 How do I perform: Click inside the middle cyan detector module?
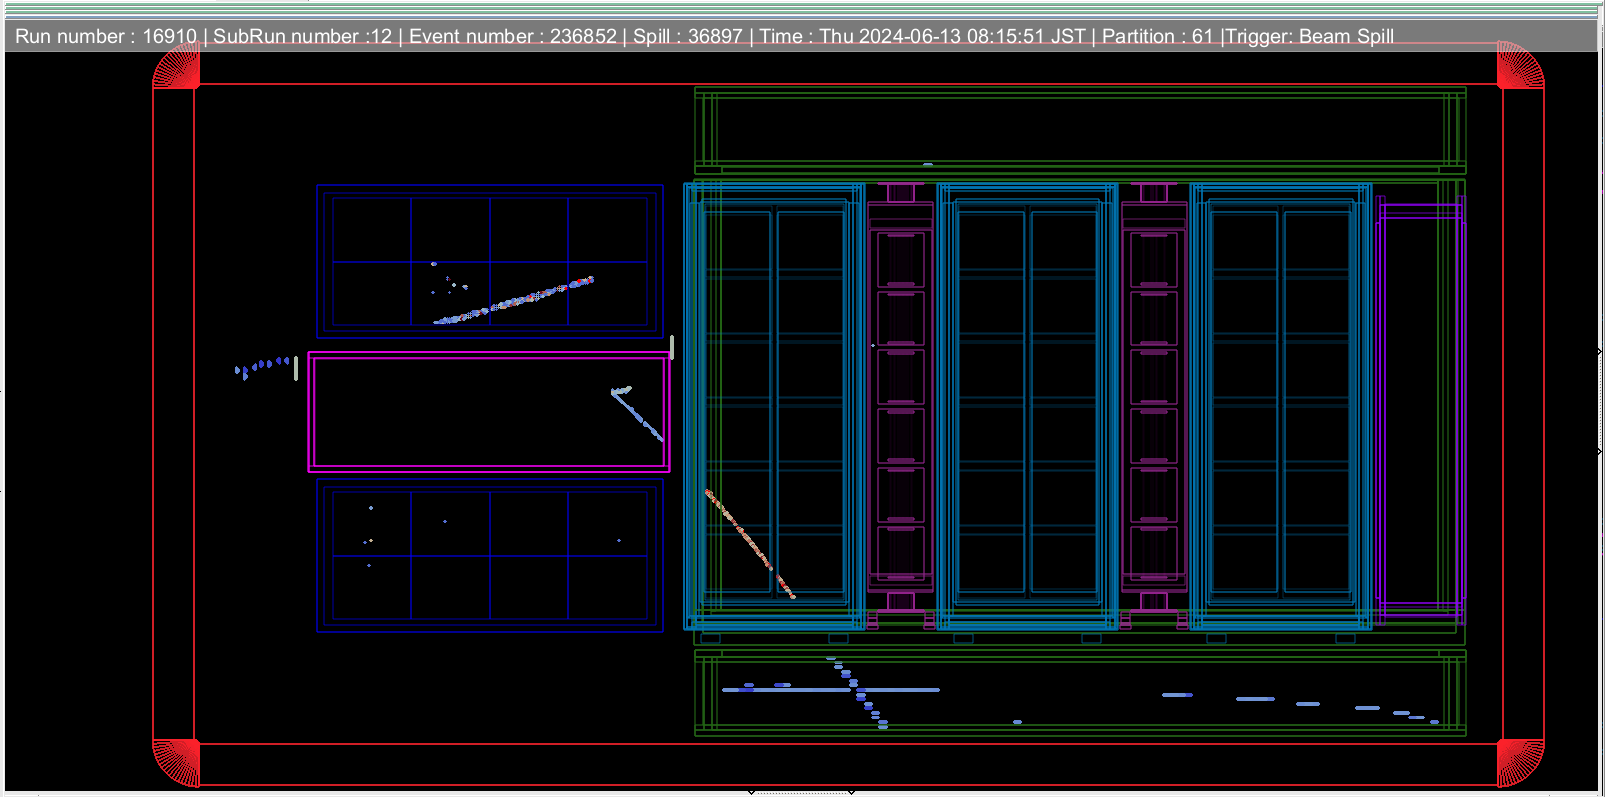(x=1027, y=400)
